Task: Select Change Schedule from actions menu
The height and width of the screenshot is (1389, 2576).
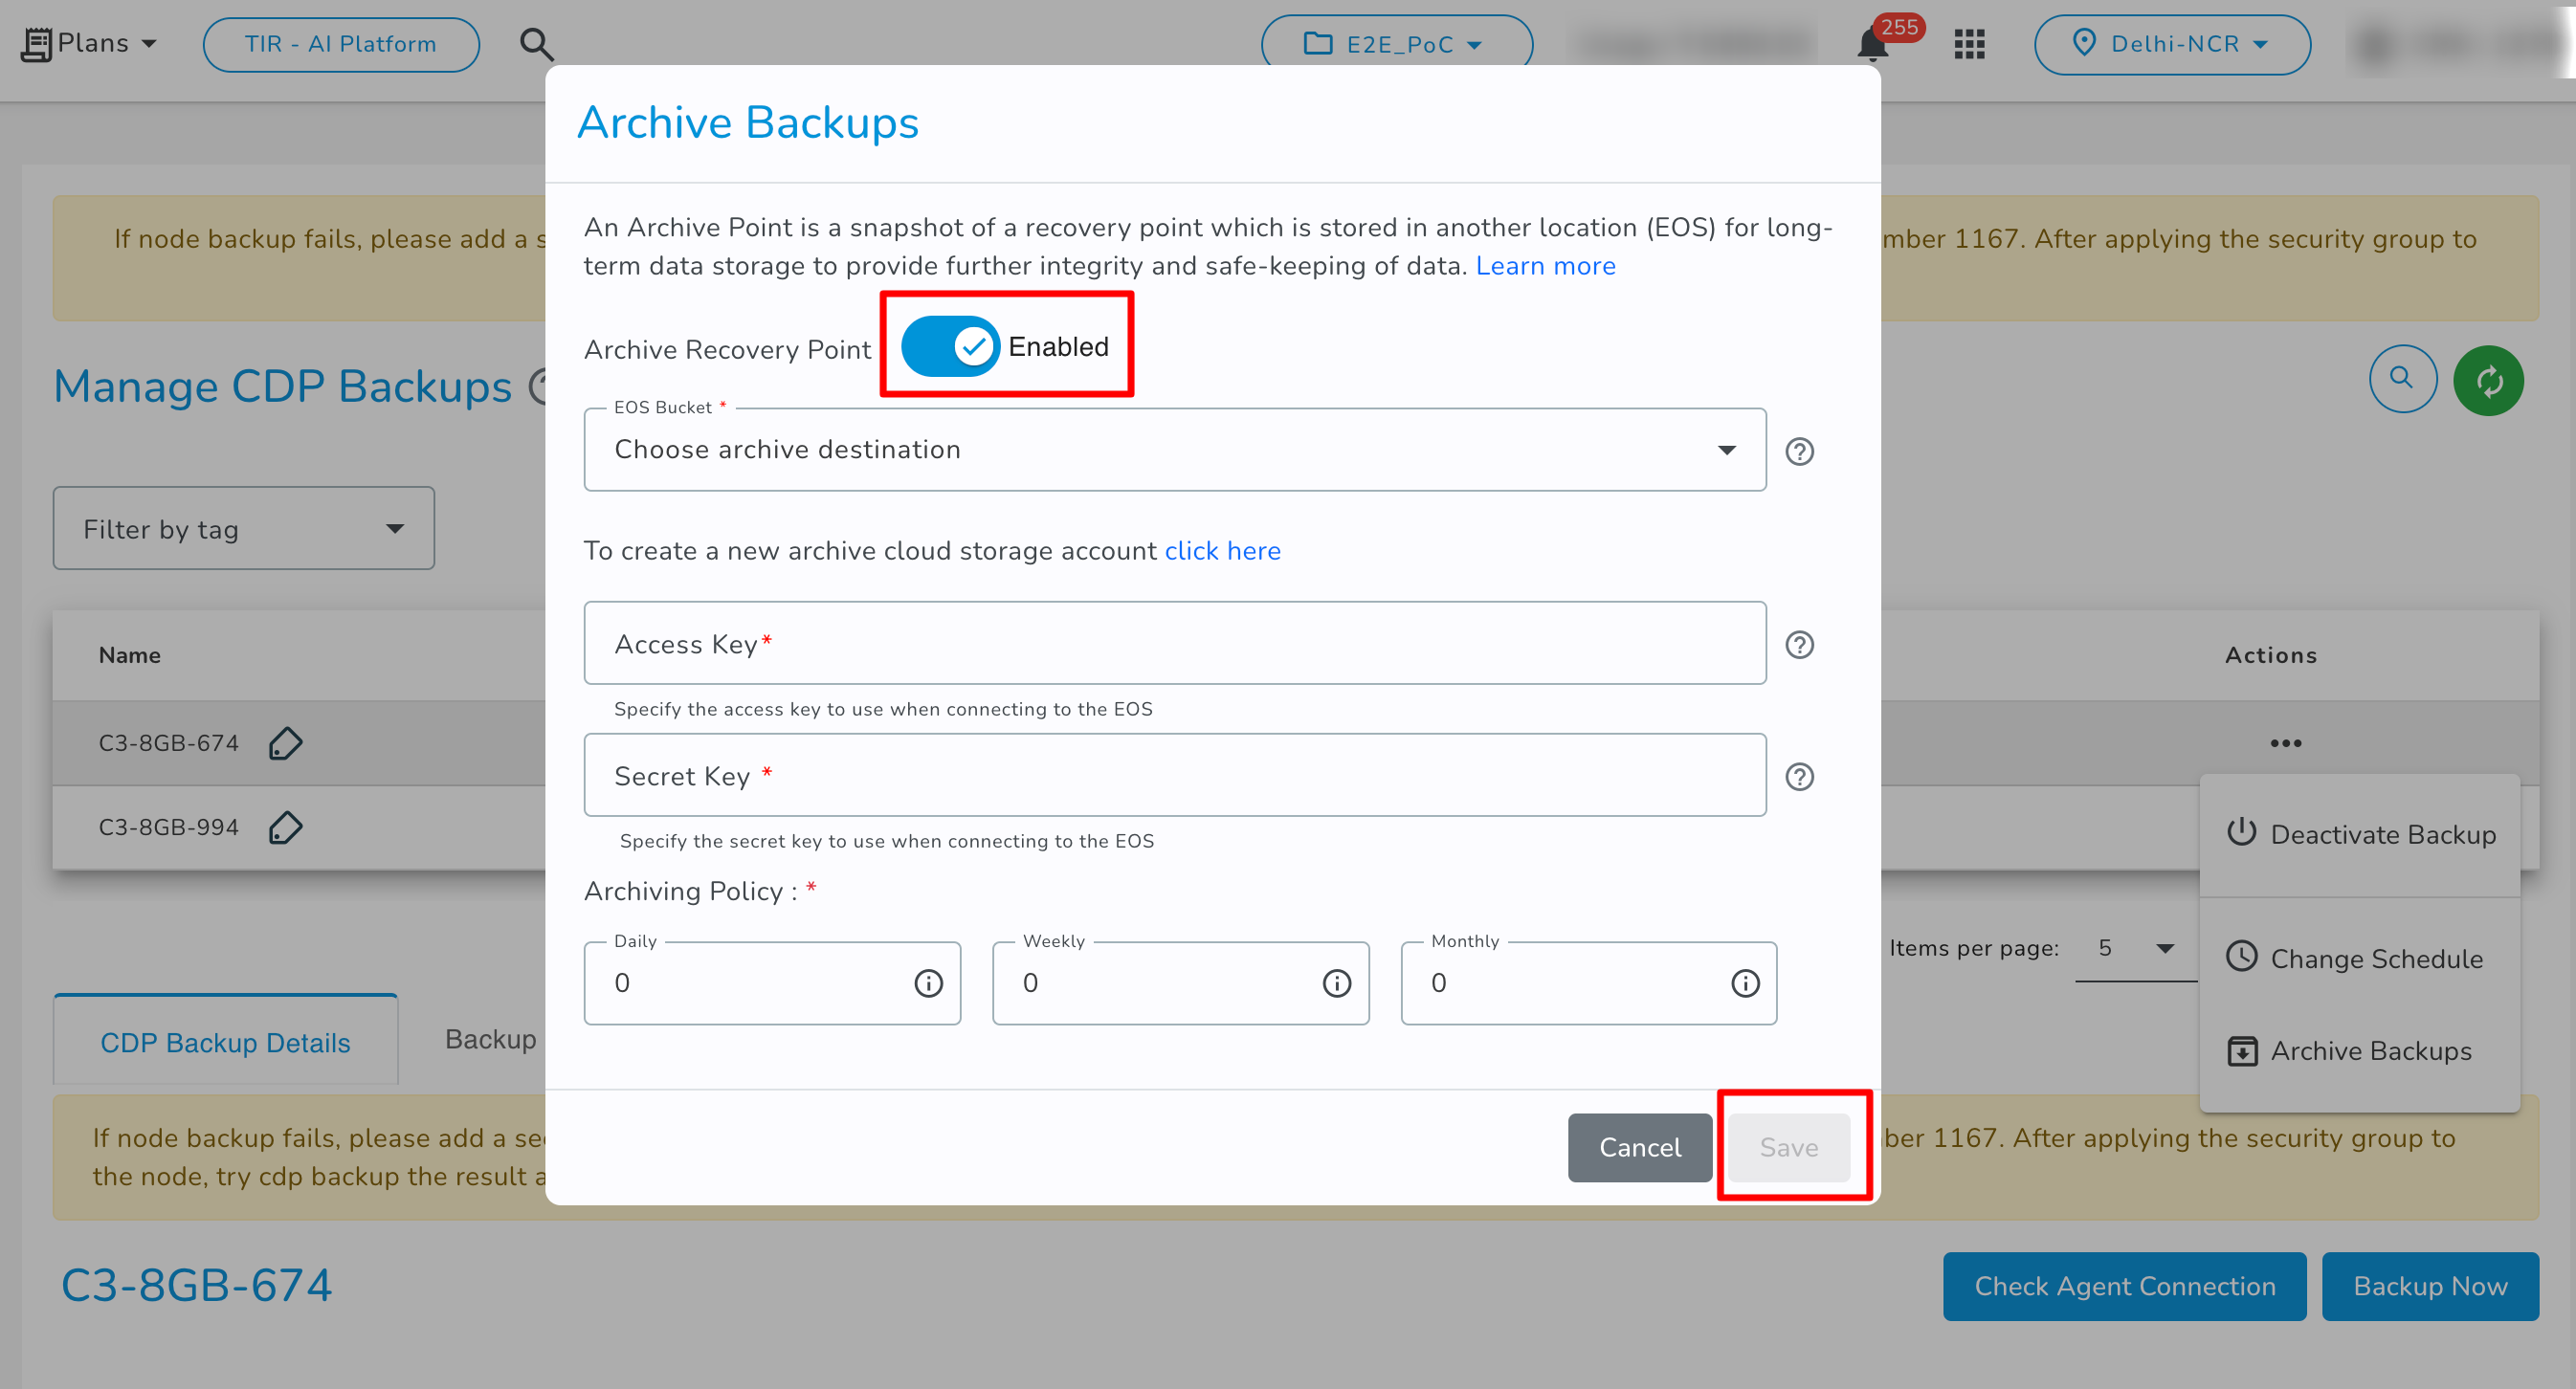Action: (x=2375, y=958)
